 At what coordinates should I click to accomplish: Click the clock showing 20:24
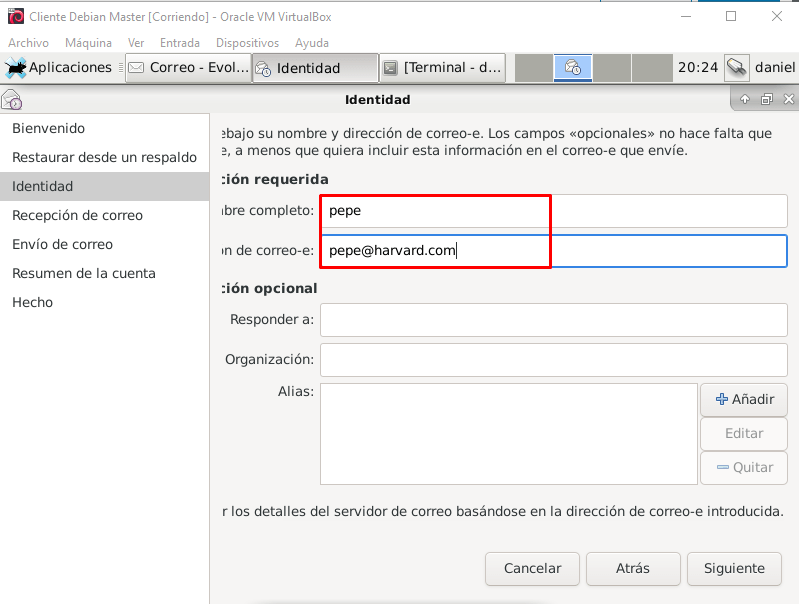[x=697, y=68]
